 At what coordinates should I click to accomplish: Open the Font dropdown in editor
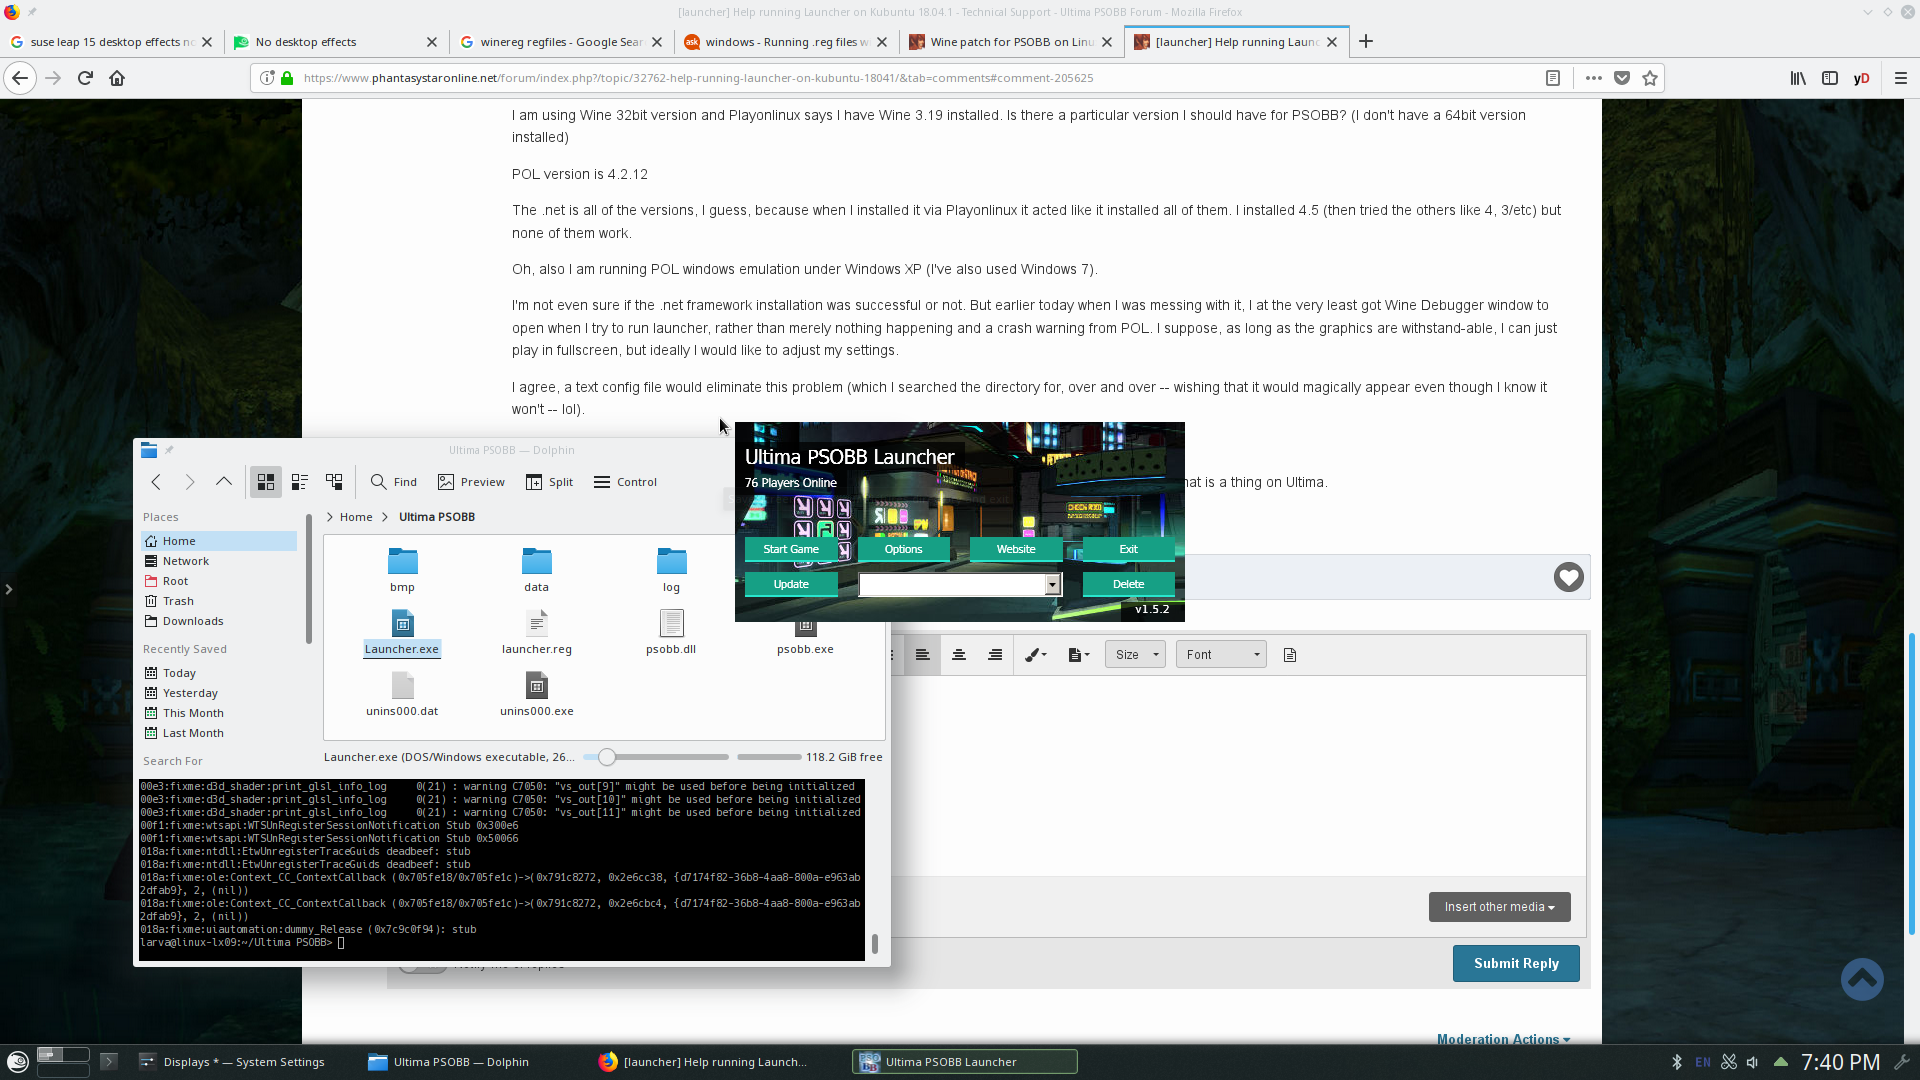point(1221,655)
